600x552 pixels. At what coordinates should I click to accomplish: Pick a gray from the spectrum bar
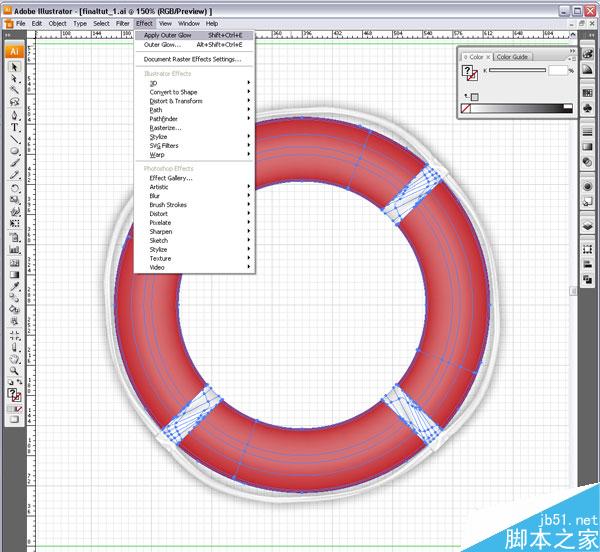521,109
